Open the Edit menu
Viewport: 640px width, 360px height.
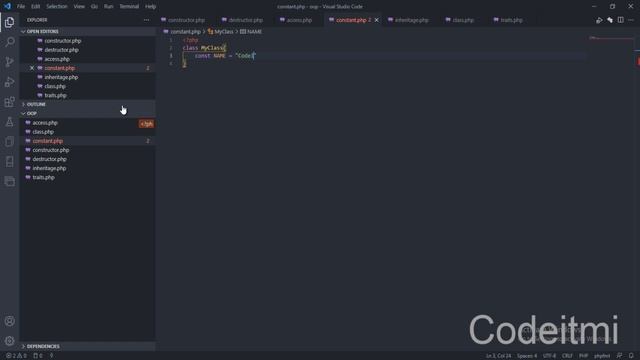coord(36,7)
